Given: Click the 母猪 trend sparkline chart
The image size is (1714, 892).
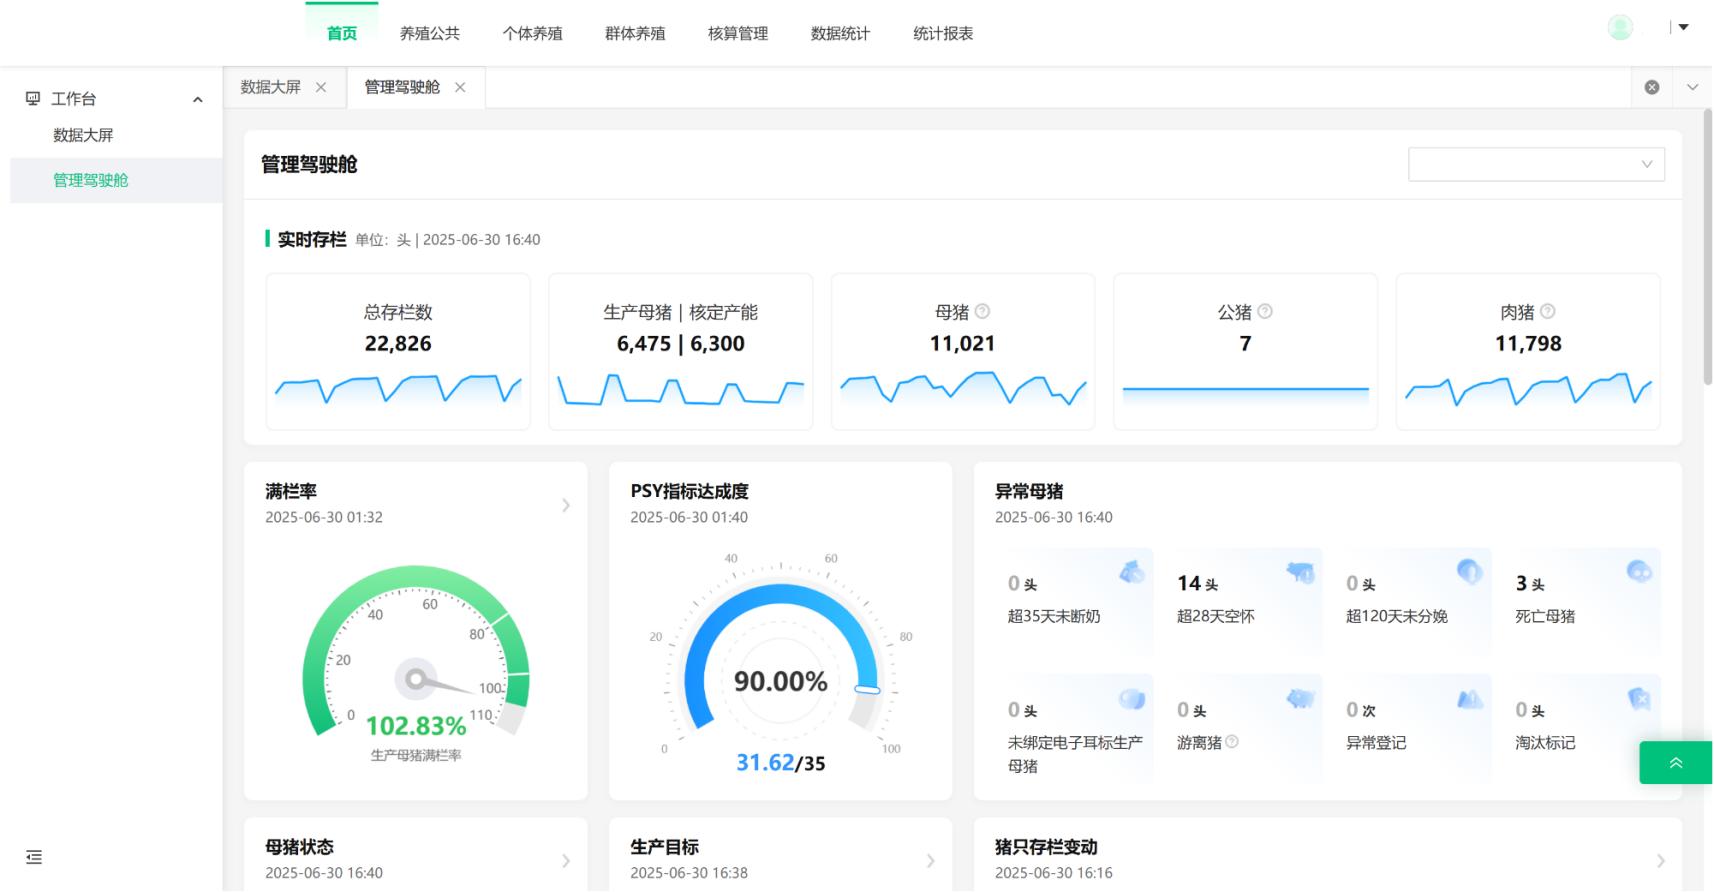Looking at the screenshot, I should click(963, 388).
